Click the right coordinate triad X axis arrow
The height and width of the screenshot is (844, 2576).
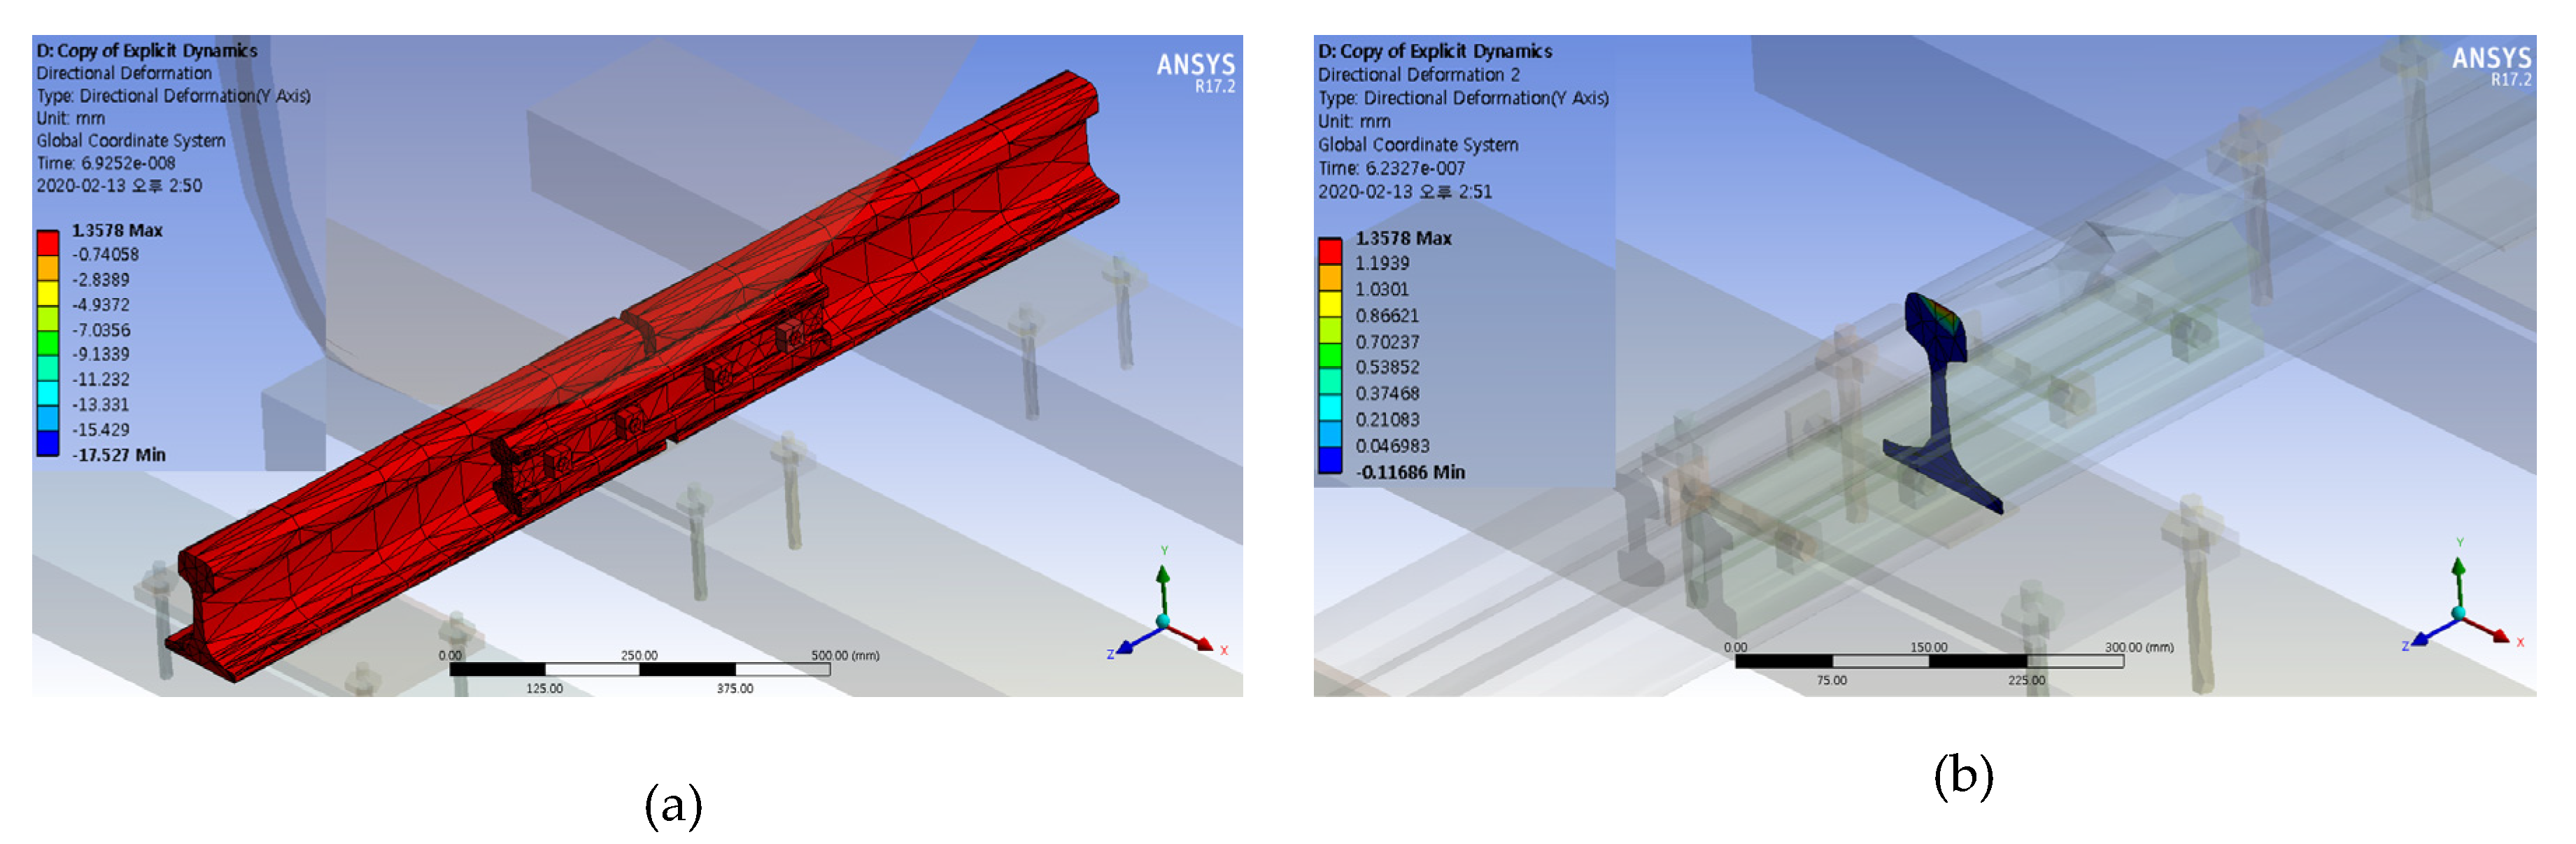[x=2496, y=634]
